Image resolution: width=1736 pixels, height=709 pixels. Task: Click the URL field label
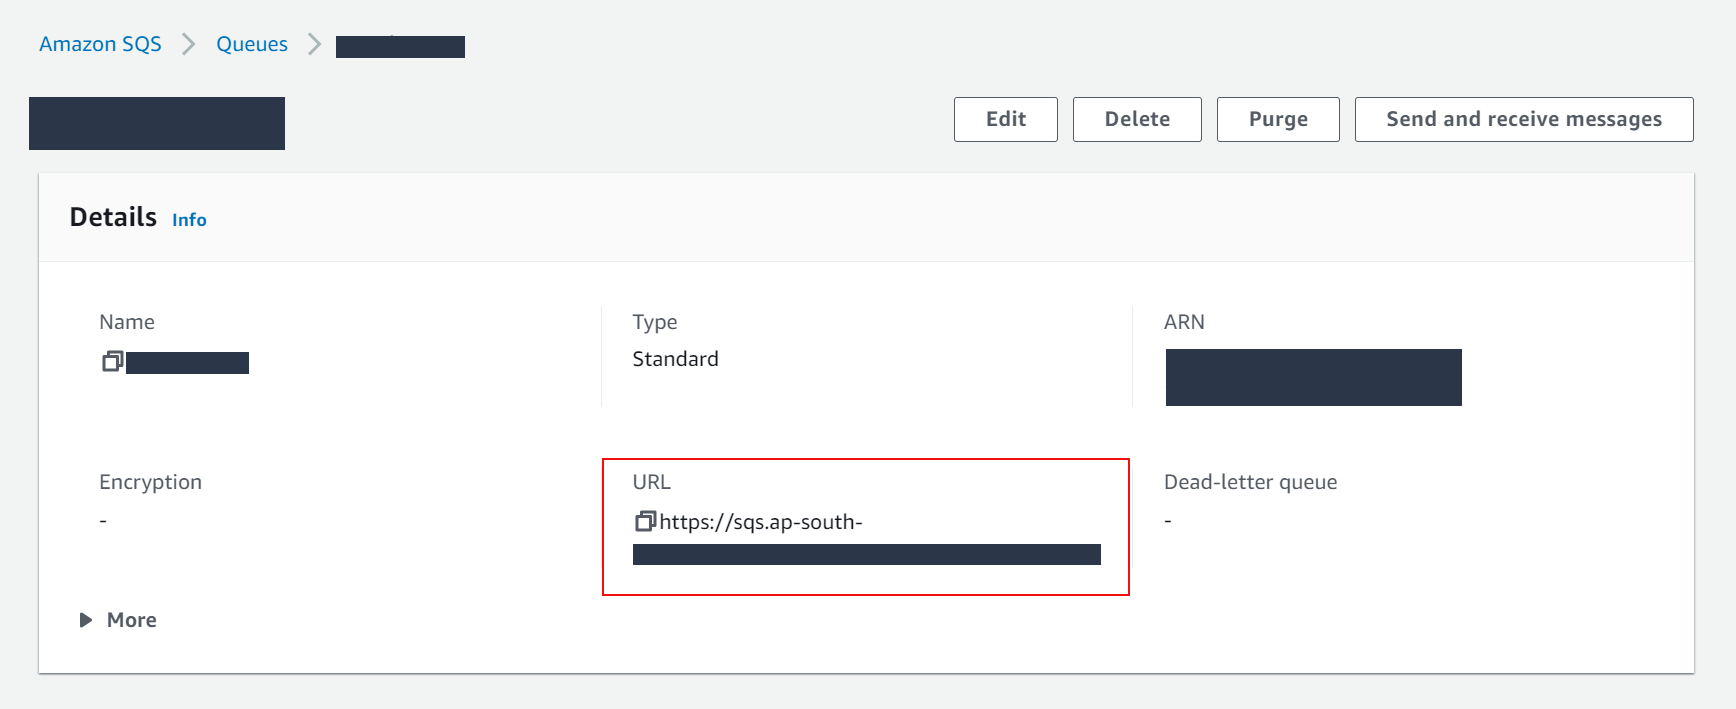(651, 482)
